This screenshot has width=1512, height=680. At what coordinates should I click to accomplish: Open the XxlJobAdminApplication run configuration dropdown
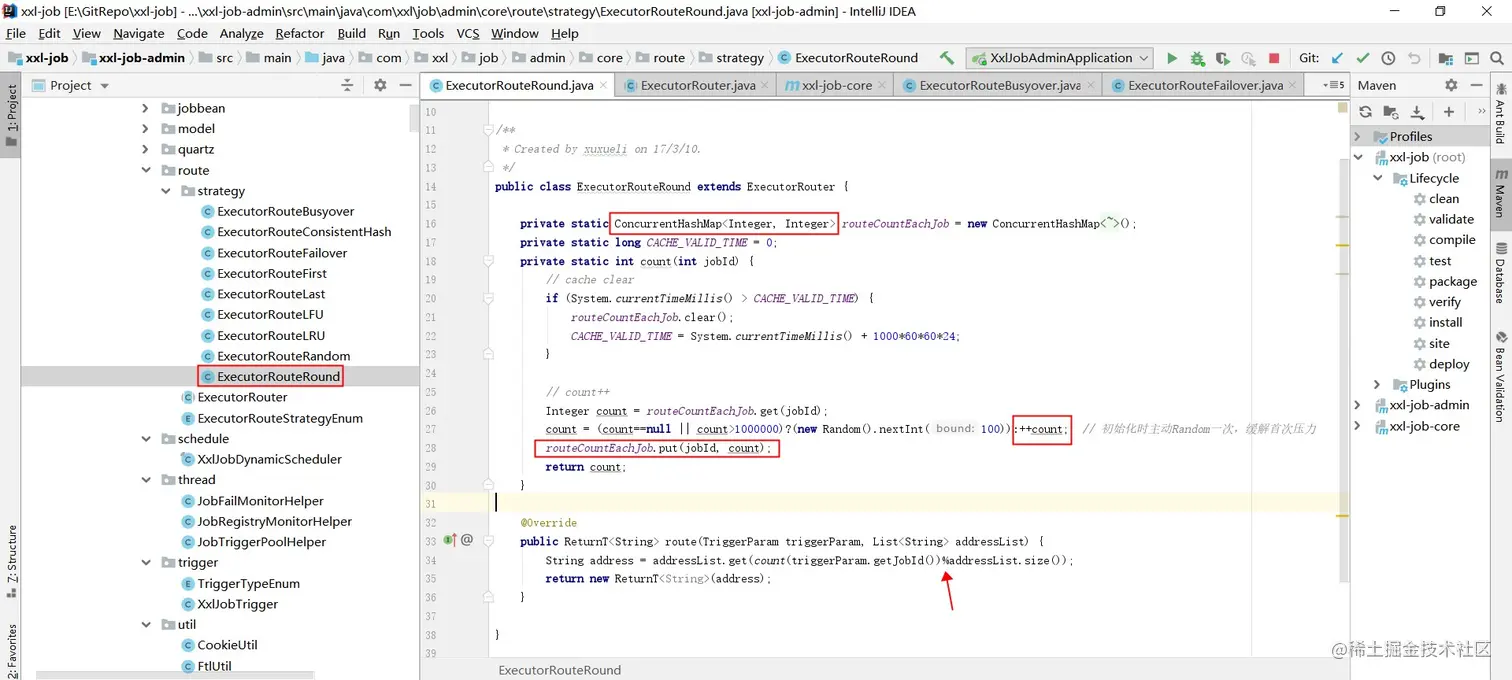pos(1058,58)
